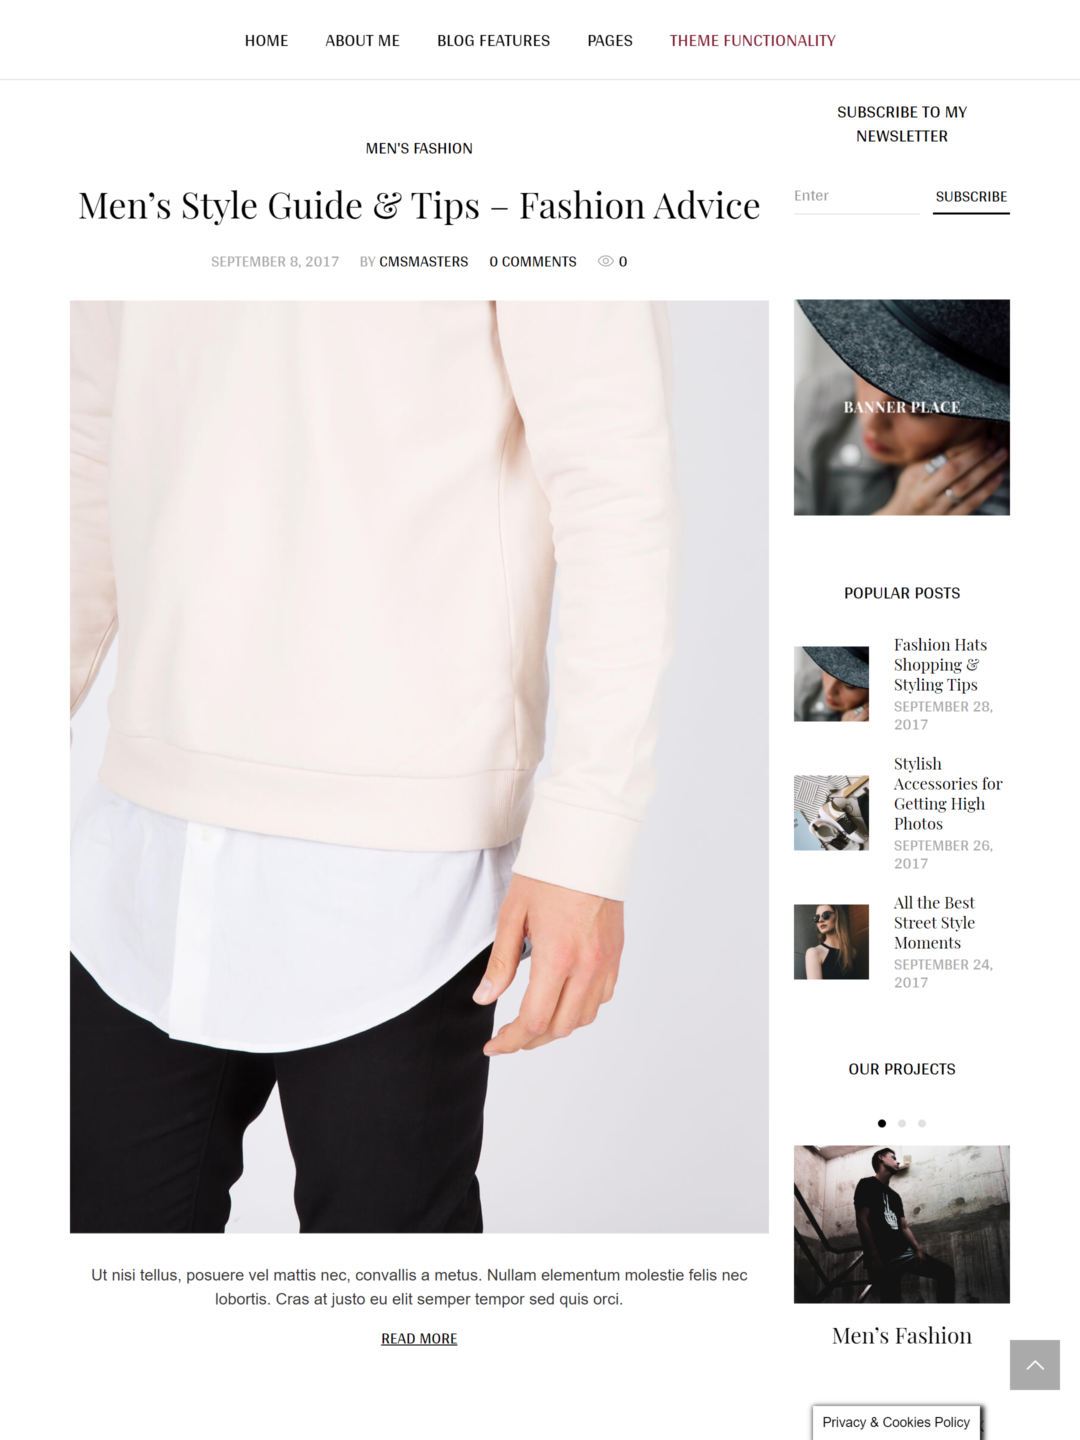This screenshot has height=1440, width=1080.
Task: Open the Men's Fashion category link
Action: point(419,148)
